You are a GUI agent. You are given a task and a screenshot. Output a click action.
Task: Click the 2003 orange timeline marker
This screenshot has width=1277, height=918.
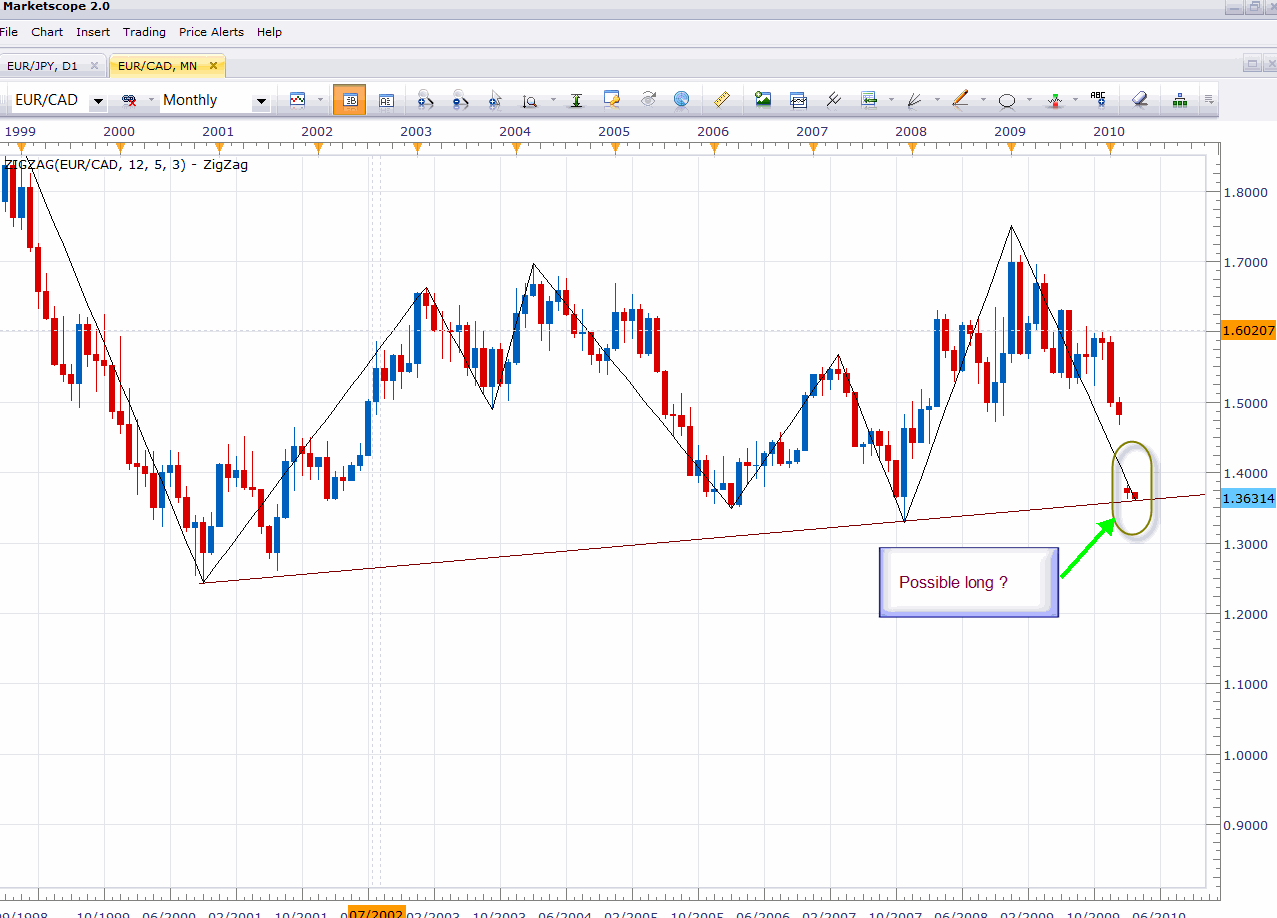(417, 148)
